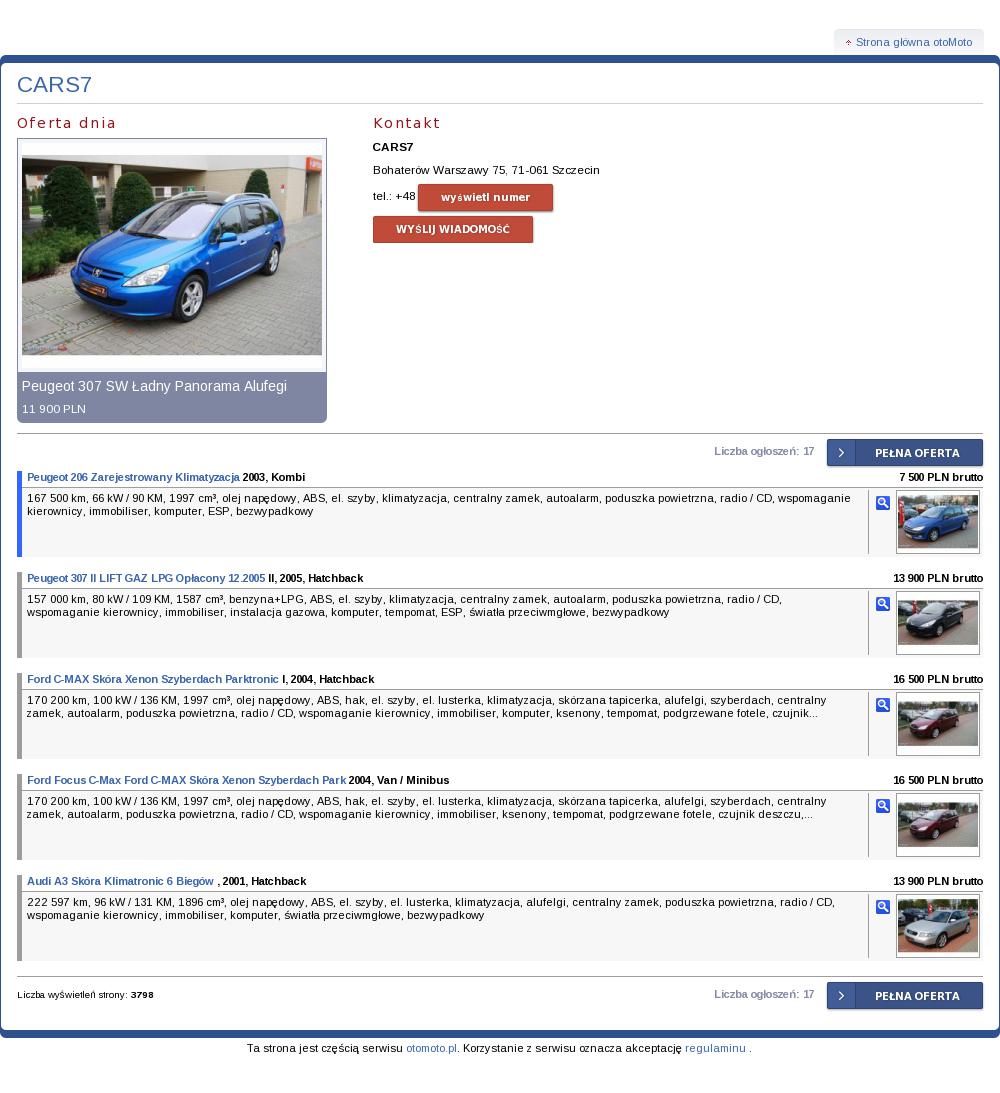Click the CARS7 page heading

54,84
